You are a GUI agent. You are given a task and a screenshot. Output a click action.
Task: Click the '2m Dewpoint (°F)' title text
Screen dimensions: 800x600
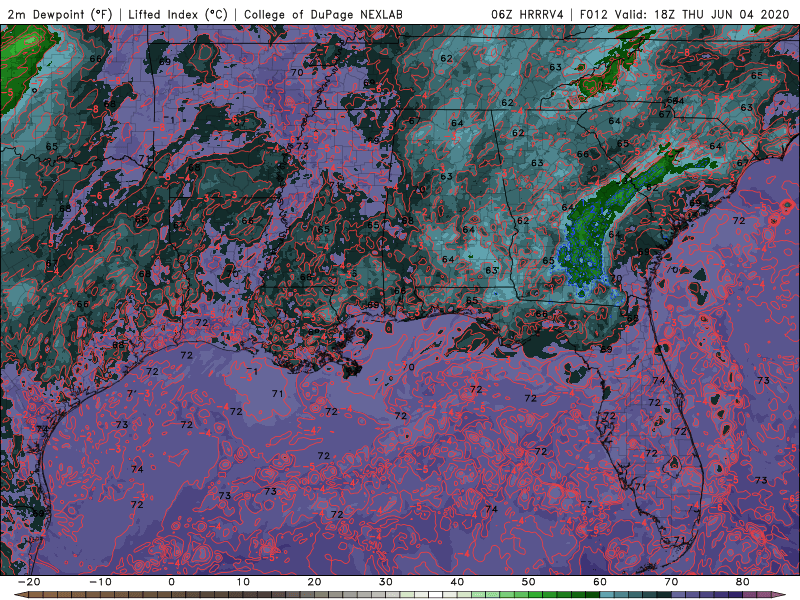(60, 14)
